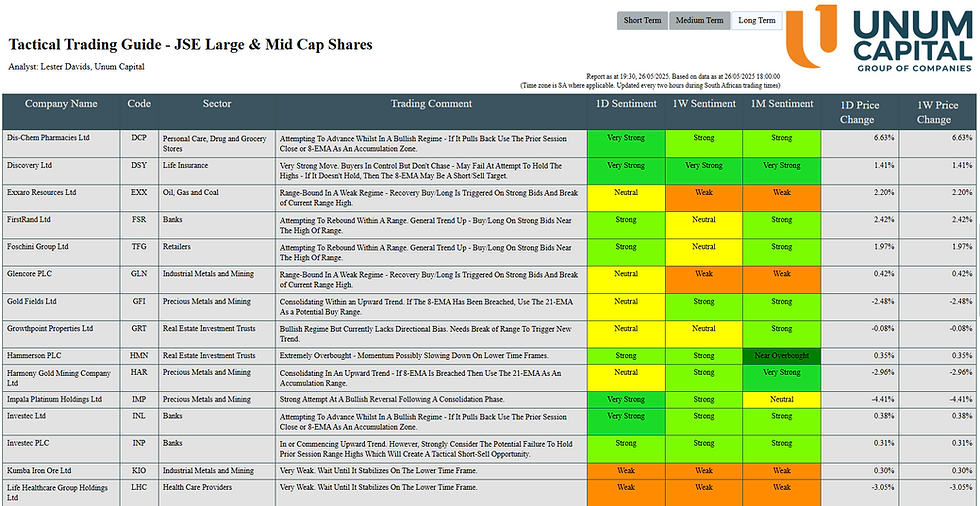This screenshot has width=980, height=506.
Task: Click the Unum Capital logo
Action: pyautogui.click(x=880, y=37)
